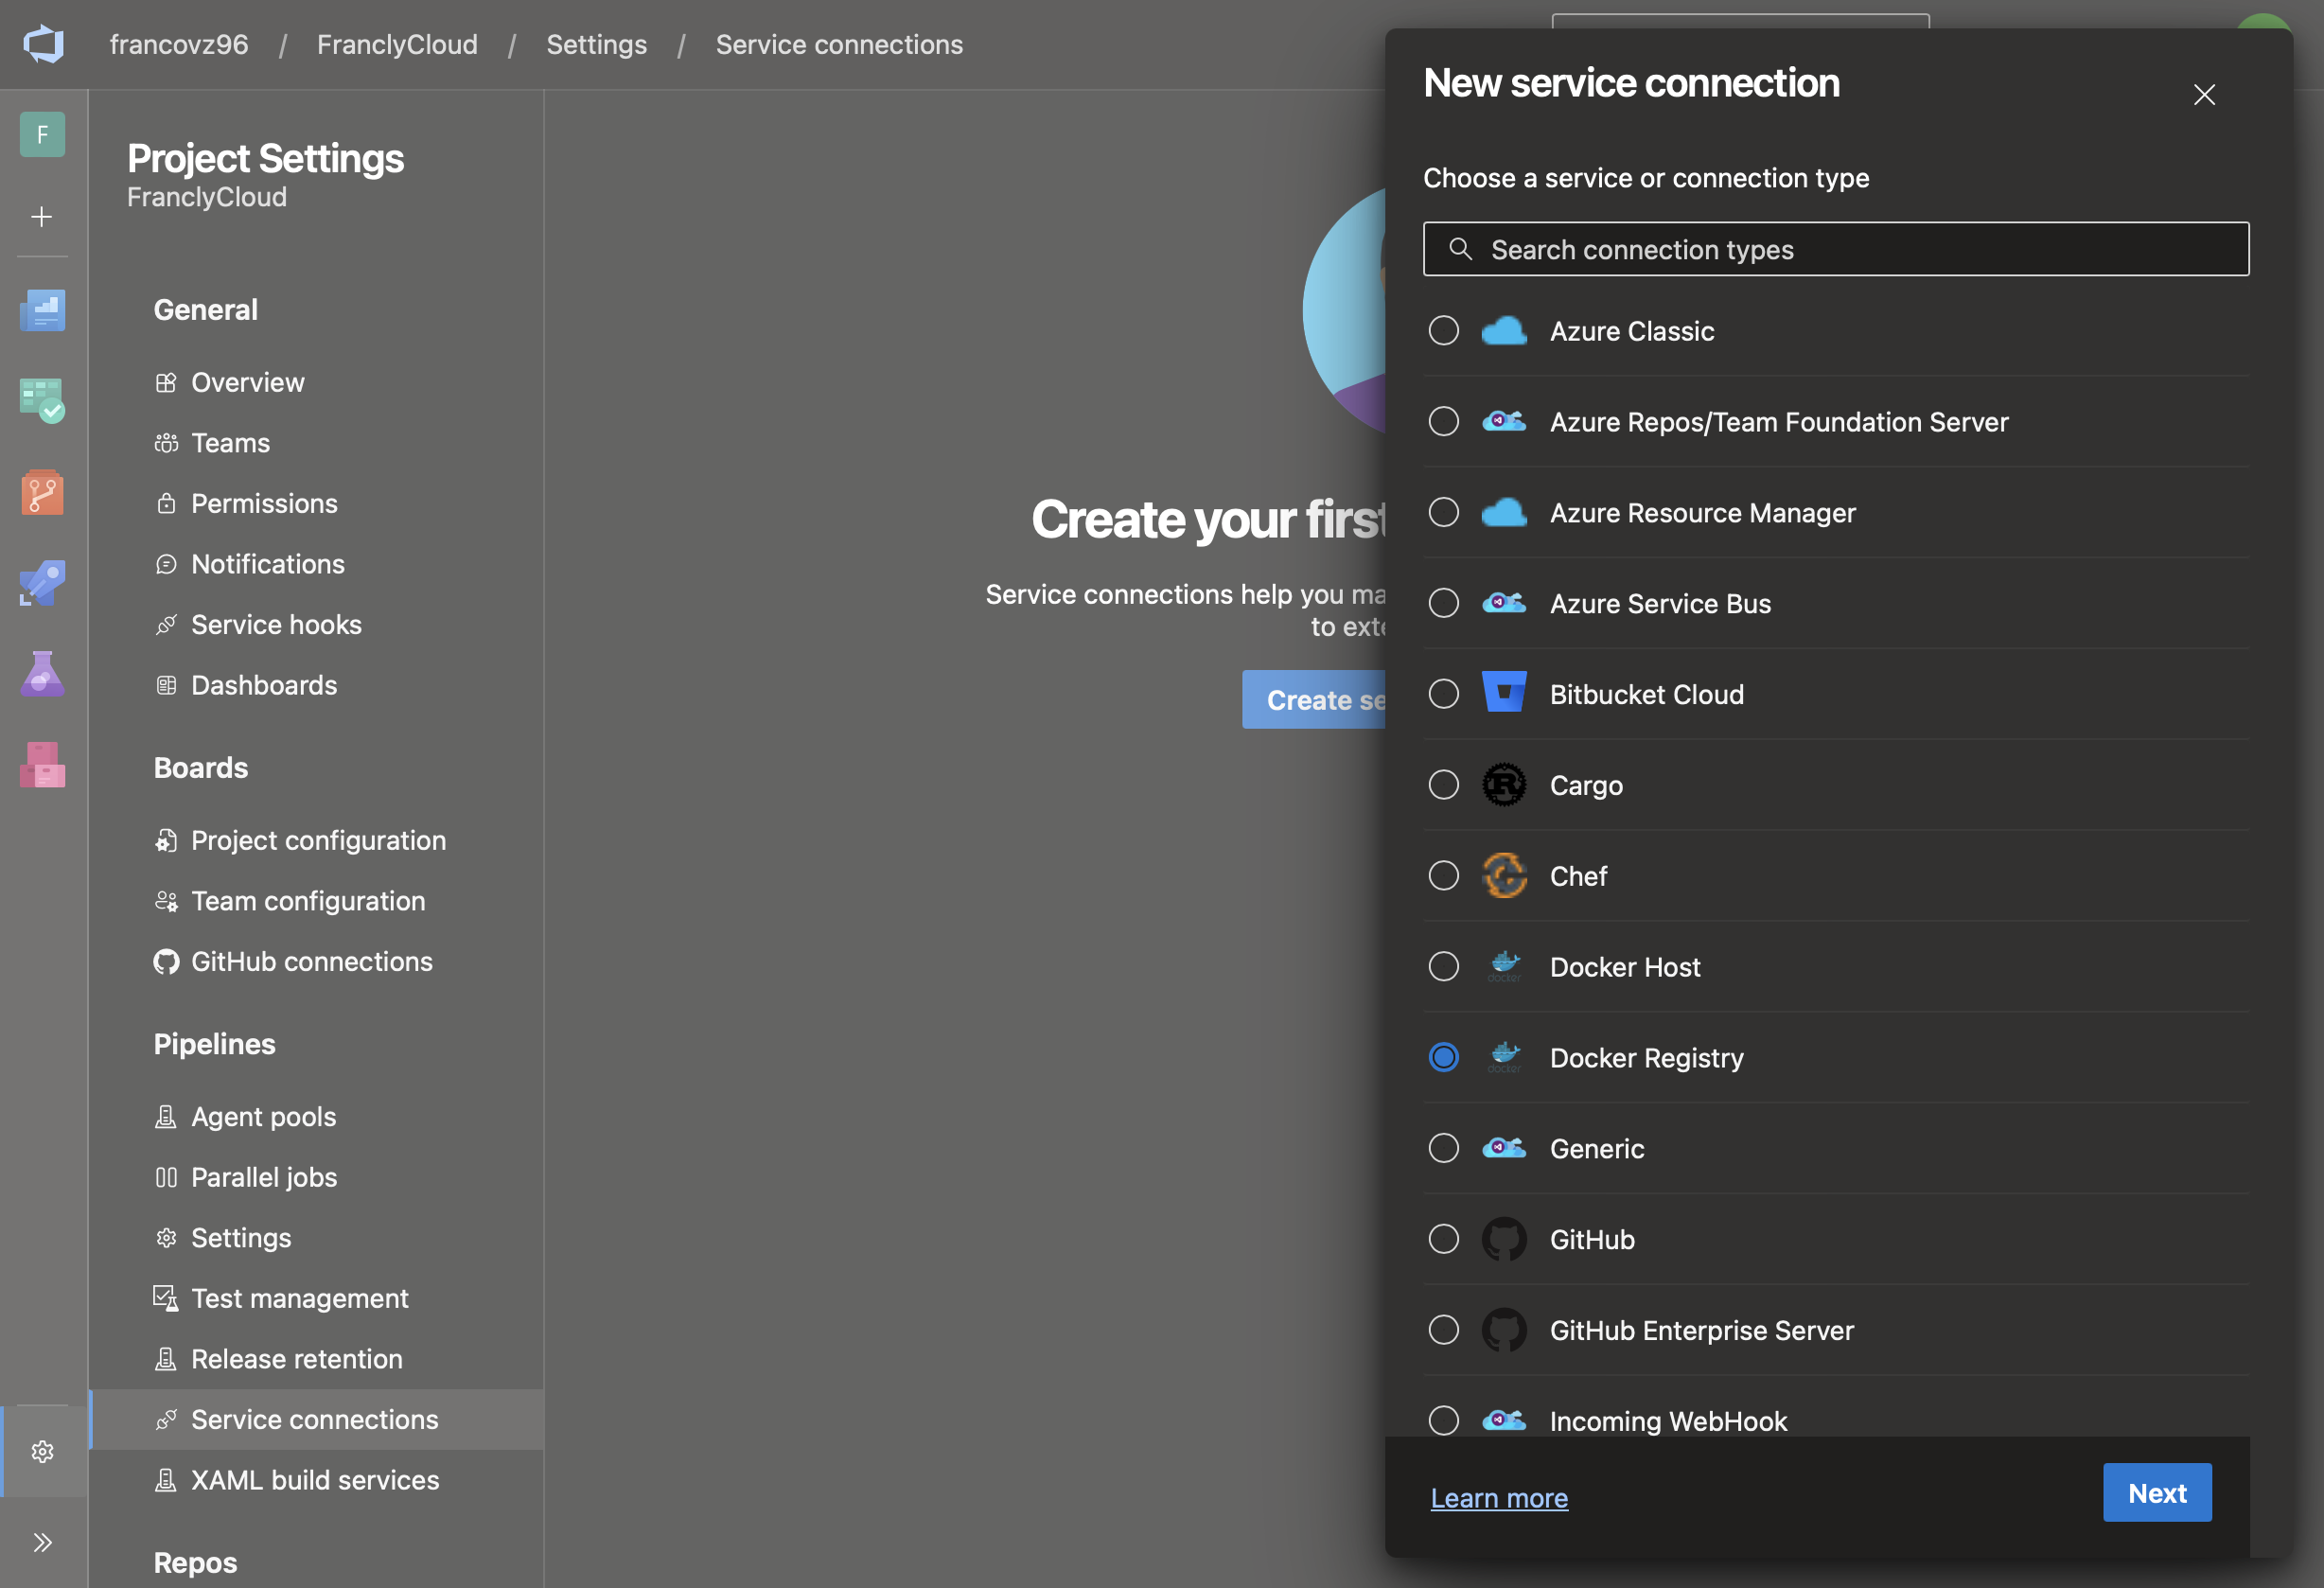Select the Azure Resource Manager radio button
Viewport: 2324px width, 1588px height.
pos(1443,512)
